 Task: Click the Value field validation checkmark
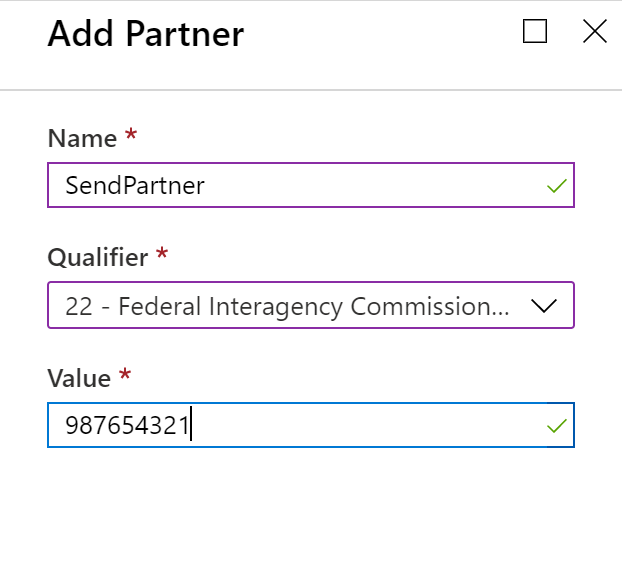(557, 426)
